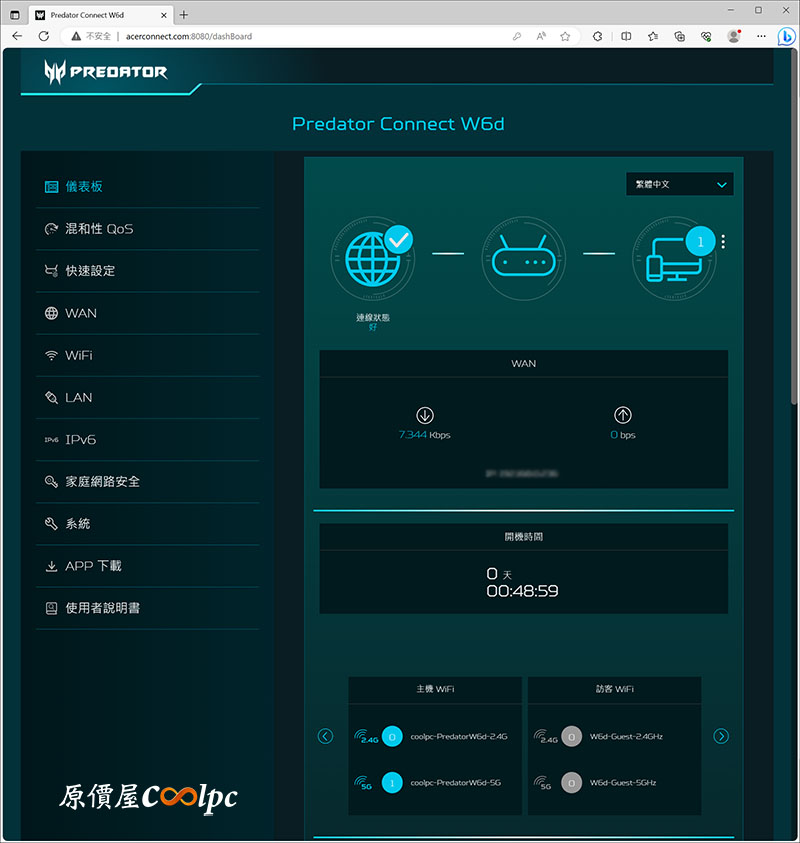The height and width of the screenshot is (843, 800).
Task: Open the 家庭網路安全 menu item
Action: (x=147, y=481)
